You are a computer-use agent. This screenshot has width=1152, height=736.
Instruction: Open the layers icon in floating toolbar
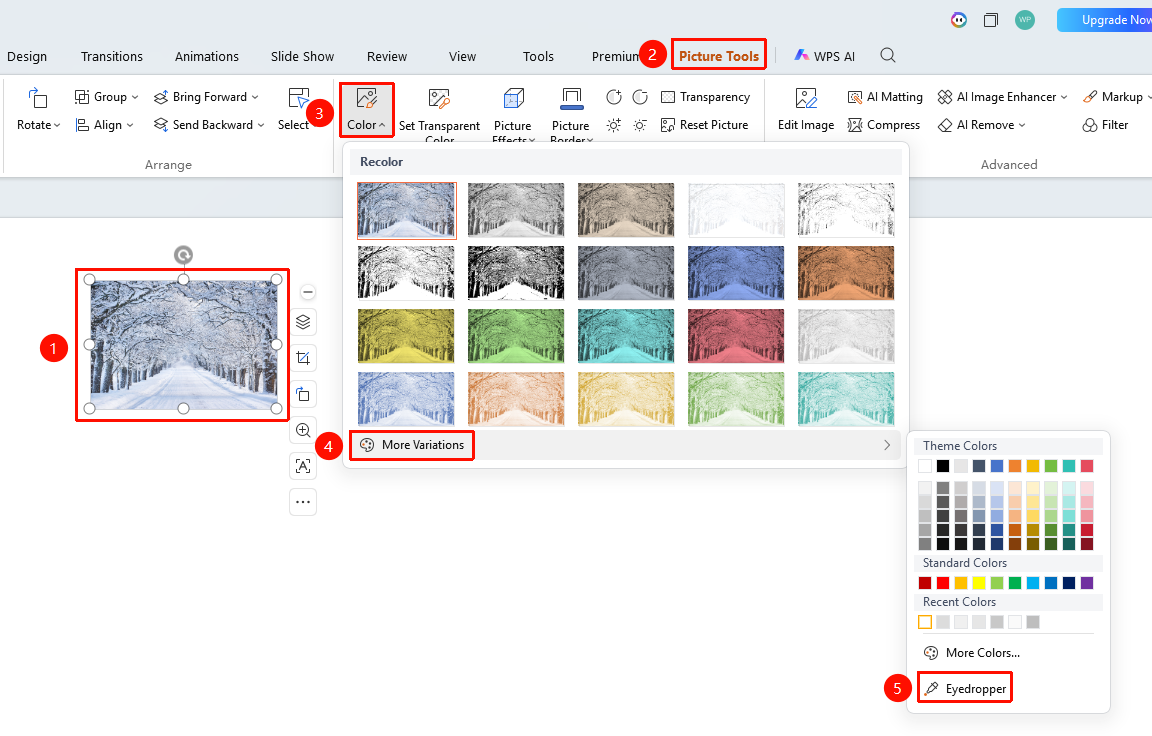pos(303,322)
